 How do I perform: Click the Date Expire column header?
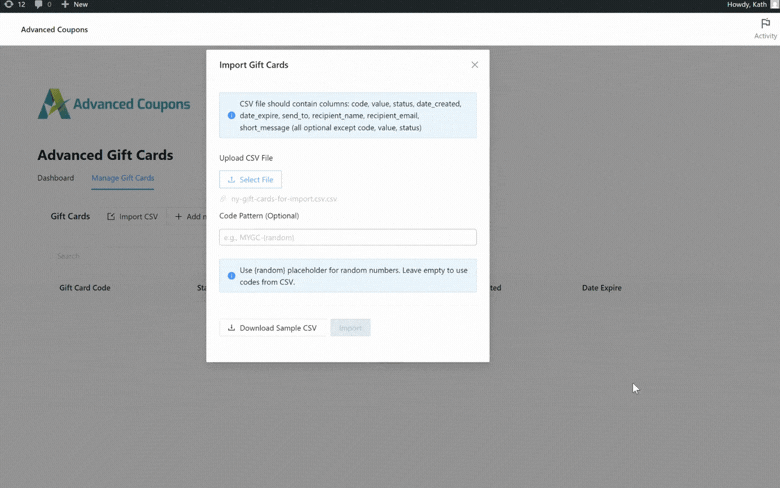point(602,288)
